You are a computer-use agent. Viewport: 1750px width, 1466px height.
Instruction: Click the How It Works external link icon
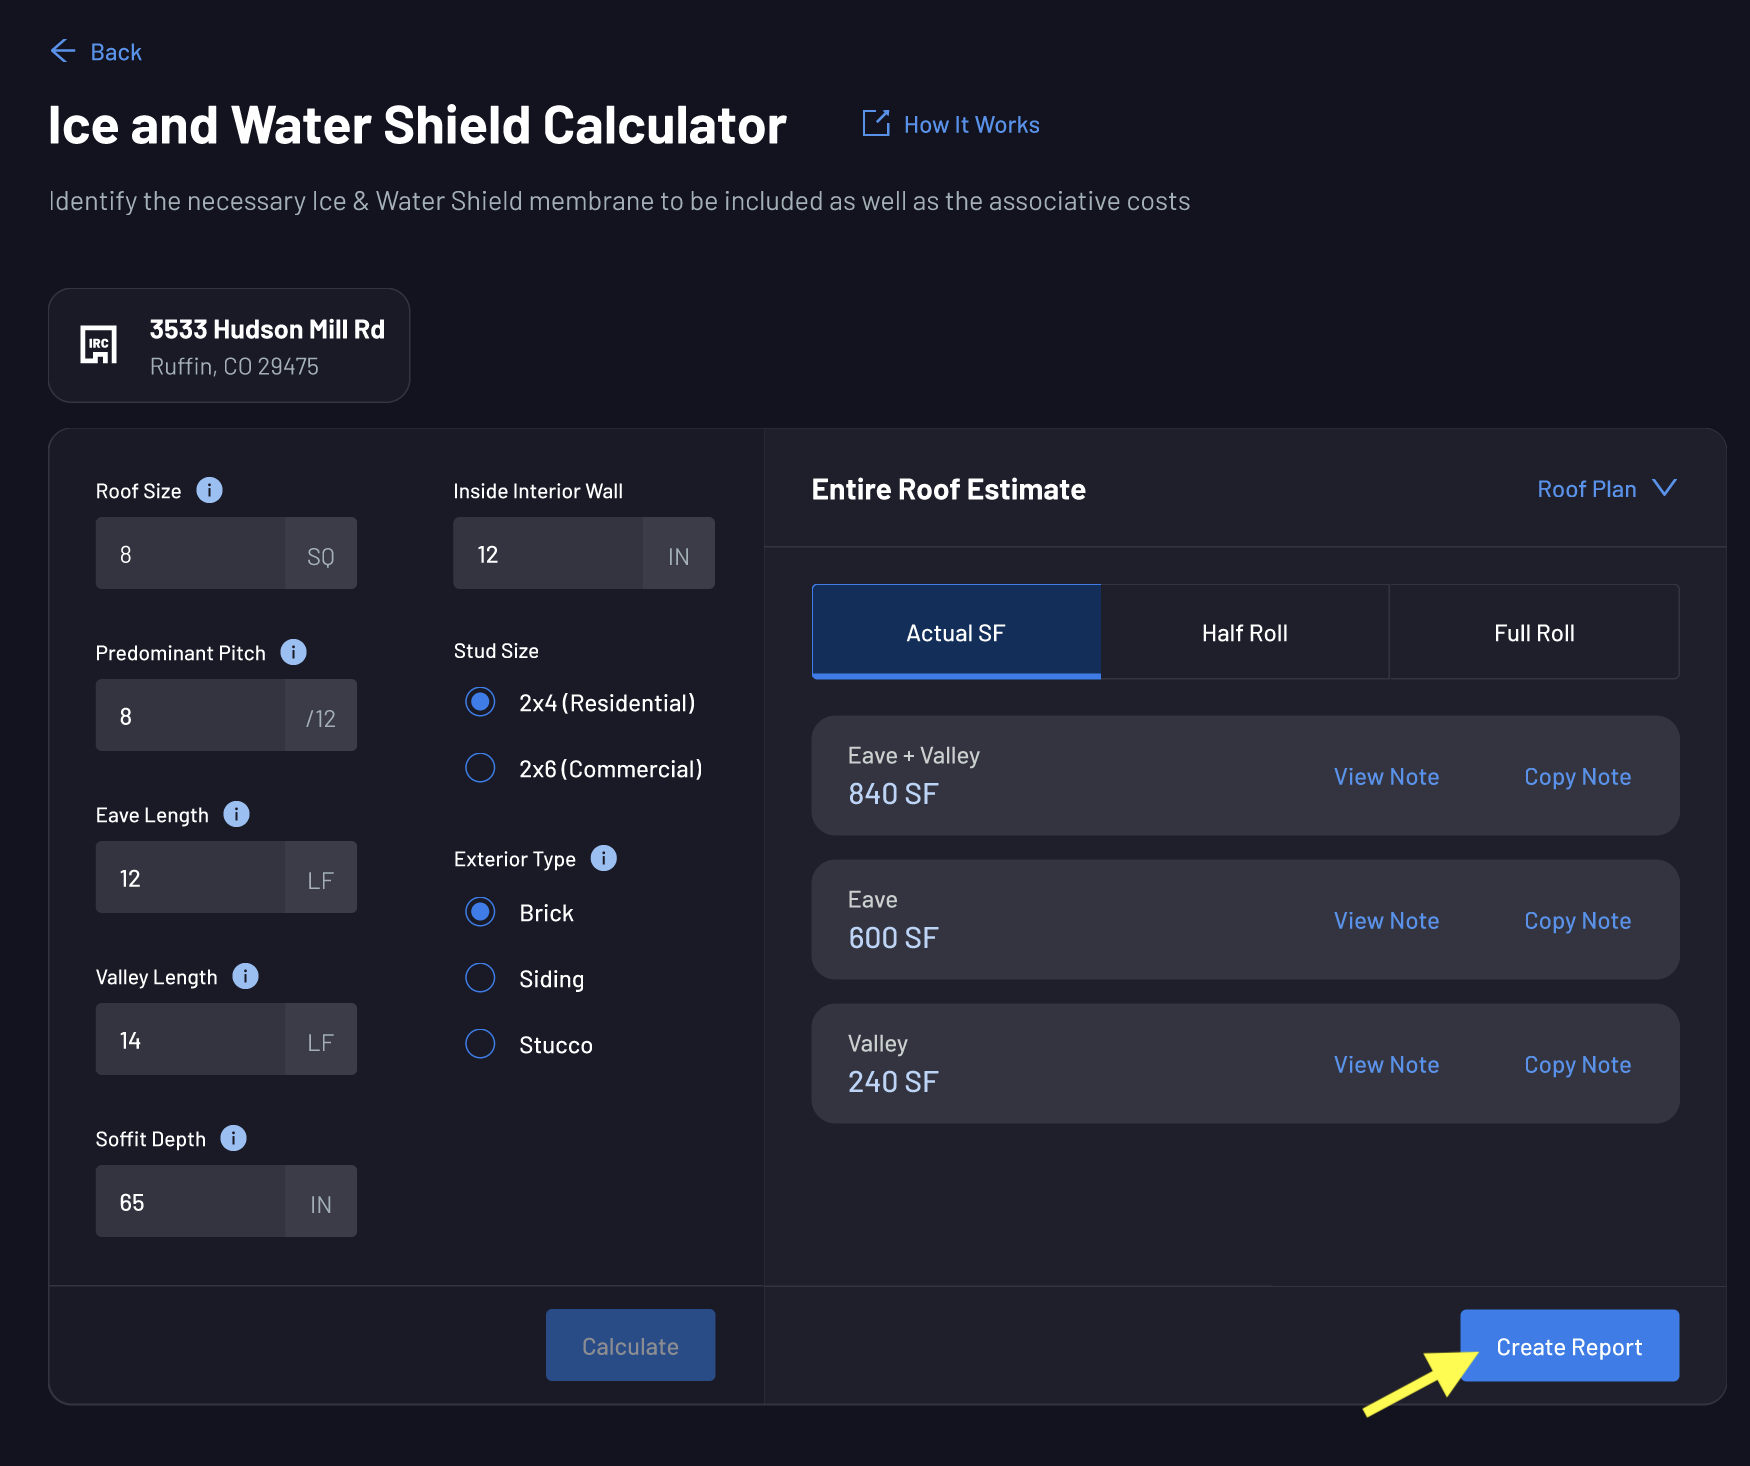[875, 123]
